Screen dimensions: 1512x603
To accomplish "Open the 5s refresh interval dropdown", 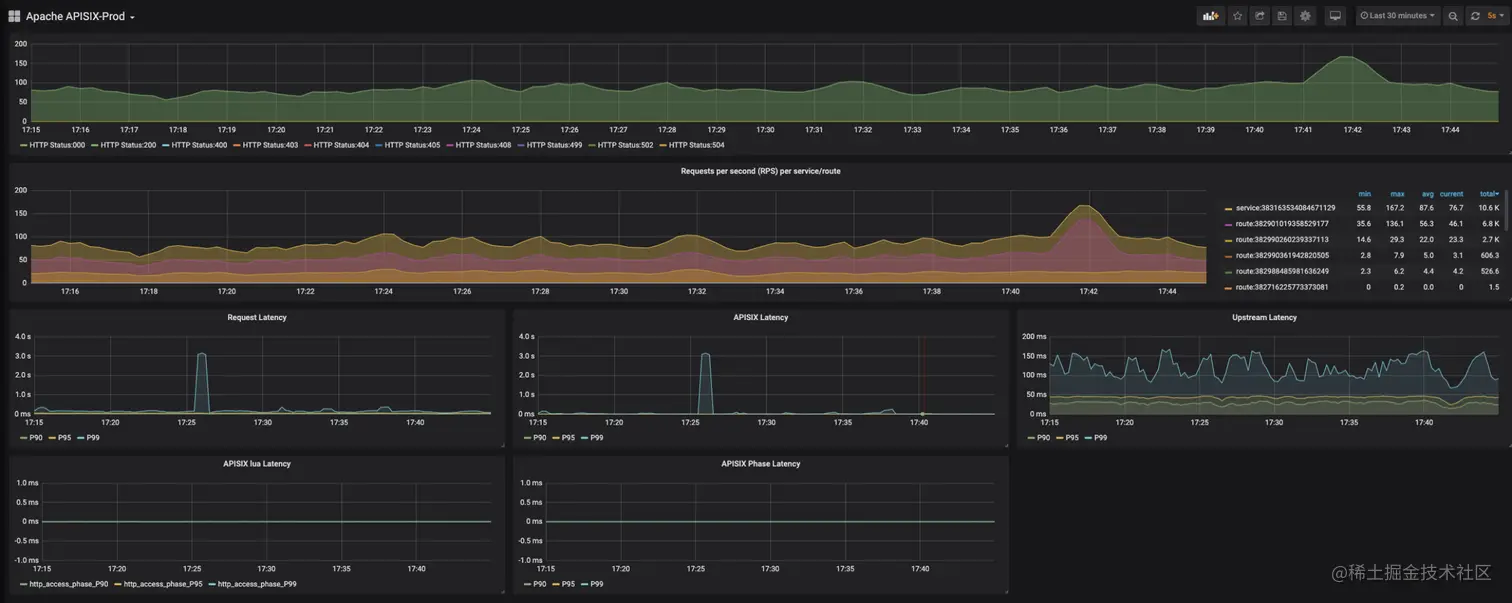I will tap(1493, 16).
